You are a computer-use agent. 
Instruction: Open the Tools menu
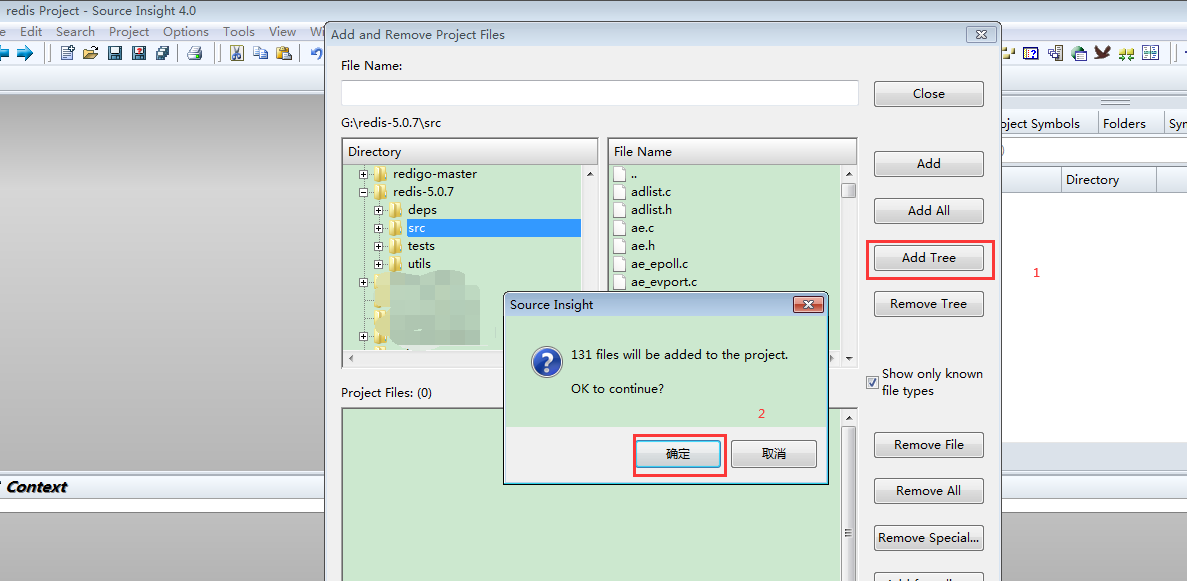pyautogui.click(x=238, y=32)
